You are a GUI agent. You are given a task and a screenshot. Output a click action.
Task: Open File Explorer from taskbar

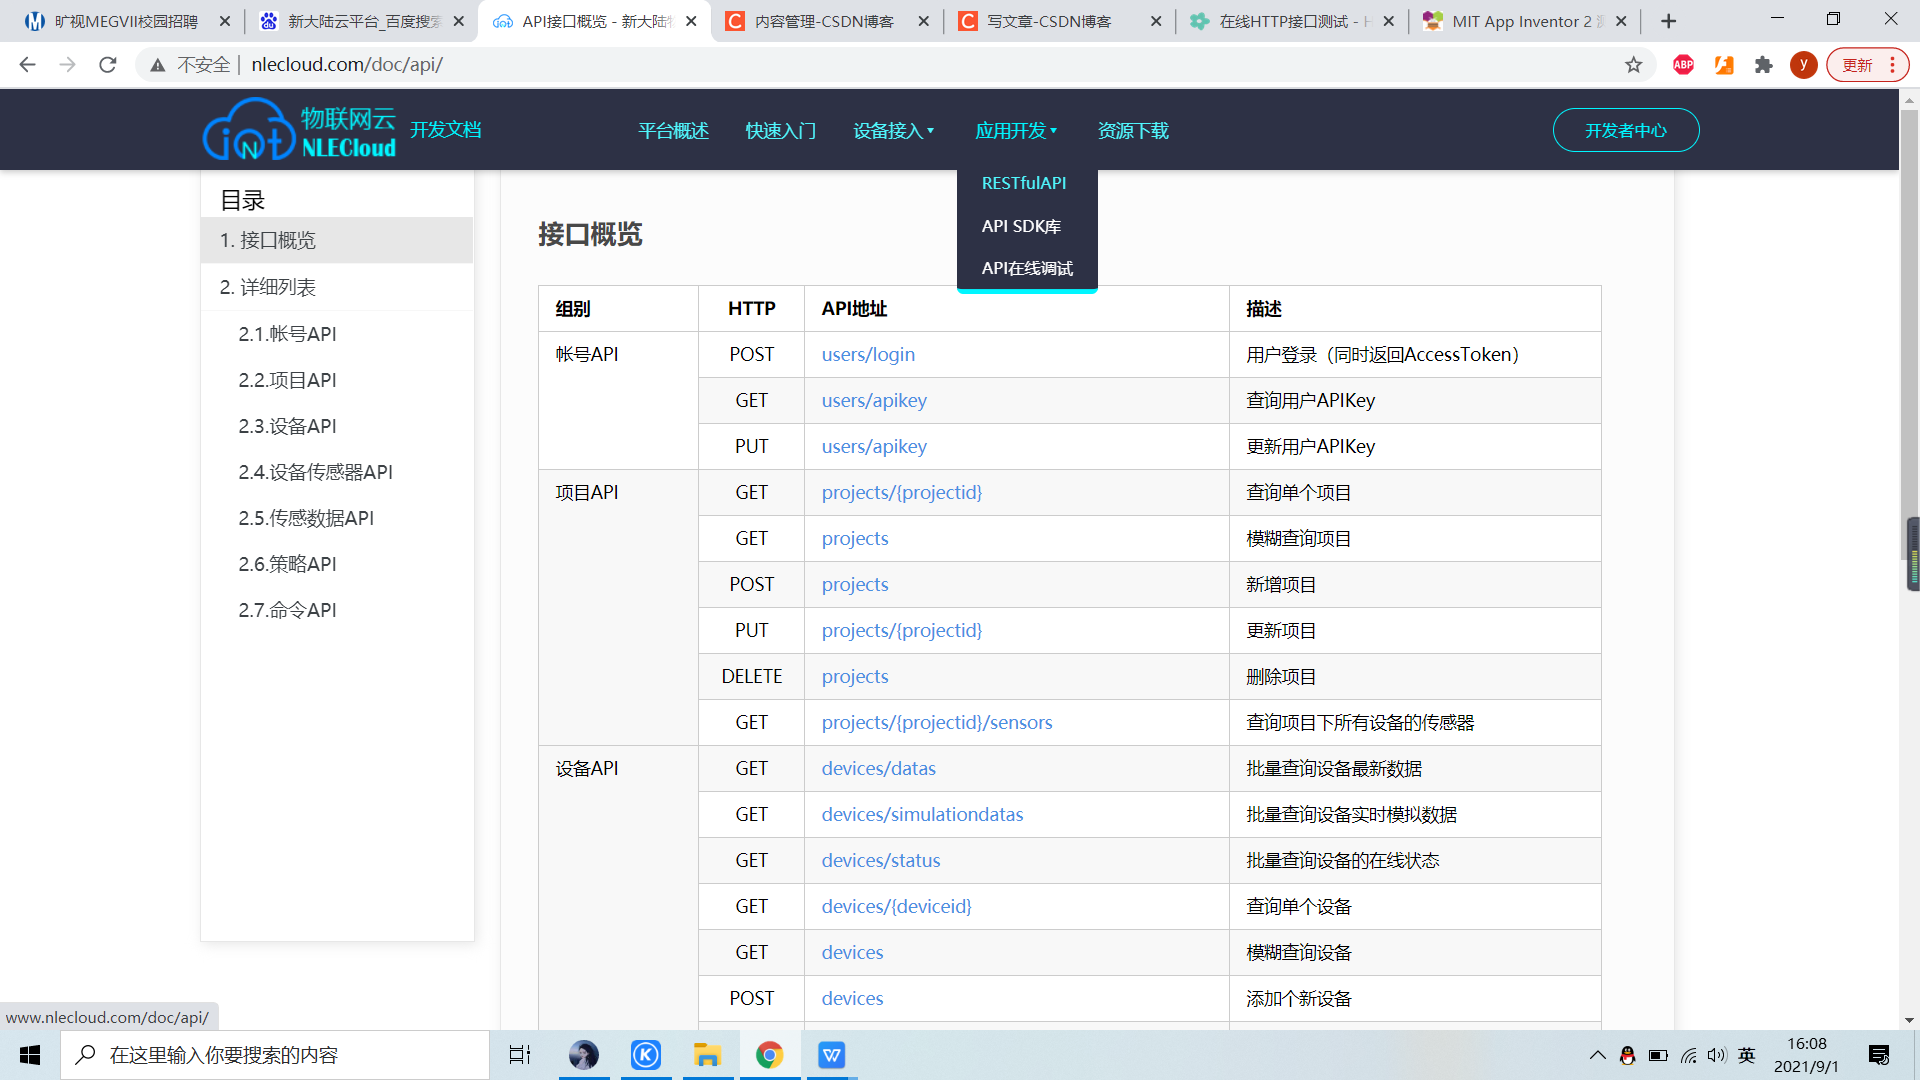707,1055
